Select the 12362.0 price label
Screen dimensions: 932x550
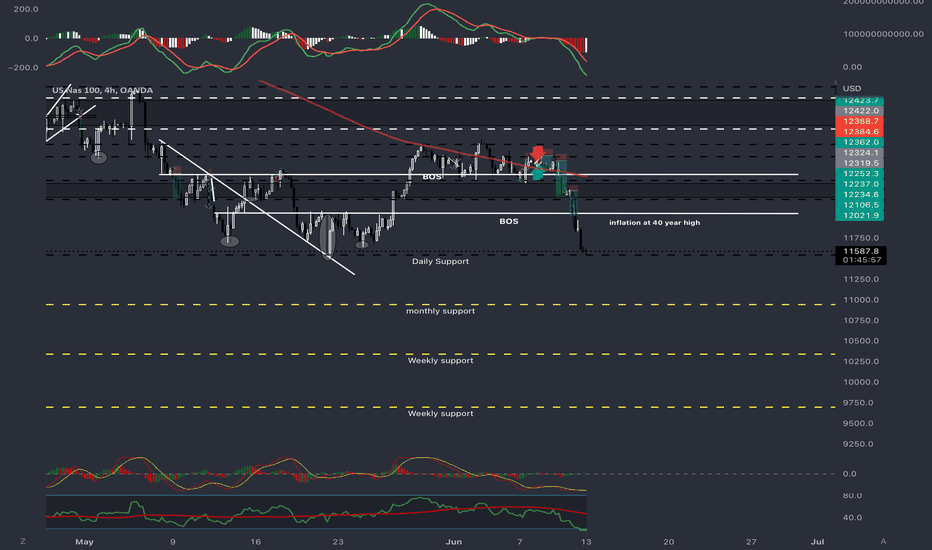859,142
